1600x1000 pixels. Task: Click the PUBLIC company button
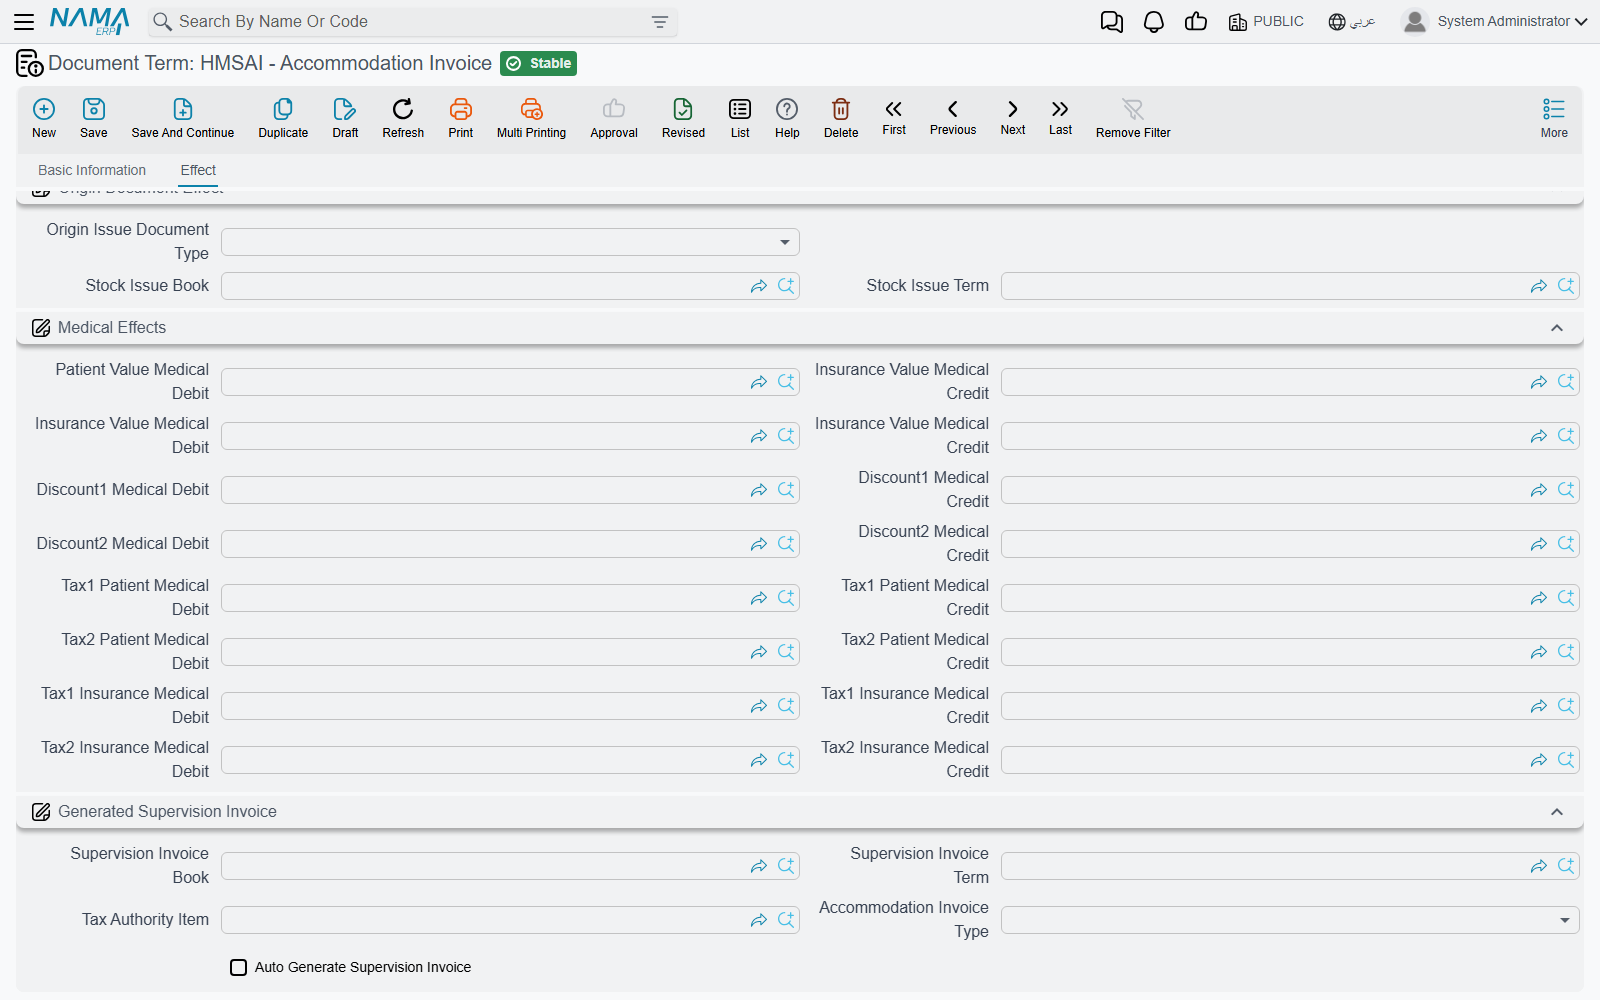click(x=1266, y=22)
